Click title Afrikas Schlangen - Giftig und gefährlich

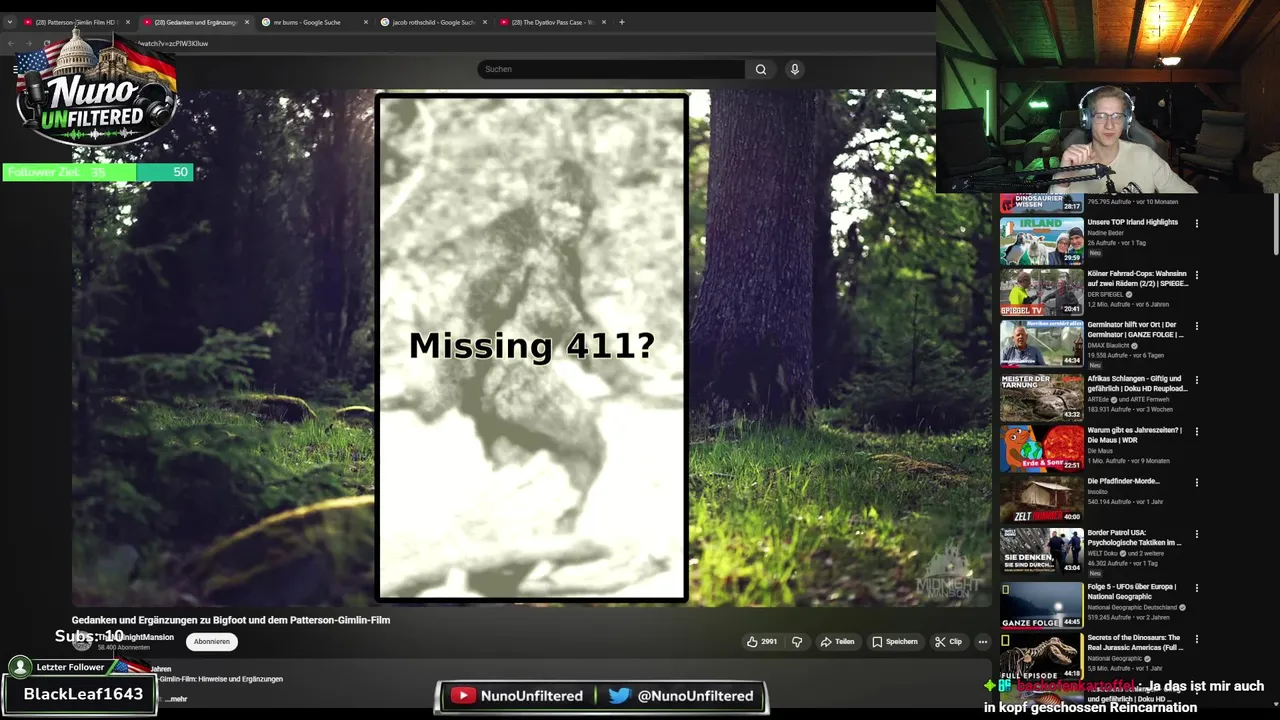(1138, 383)
